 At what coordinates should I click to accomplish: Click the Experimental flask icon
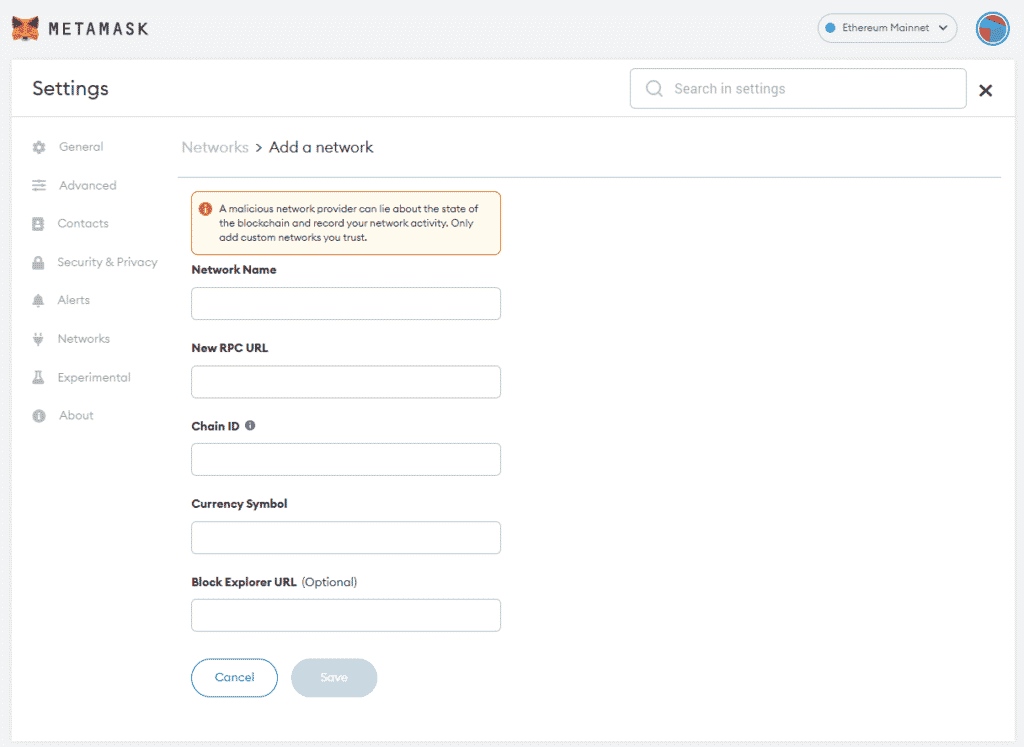click(x=38, y=377)
